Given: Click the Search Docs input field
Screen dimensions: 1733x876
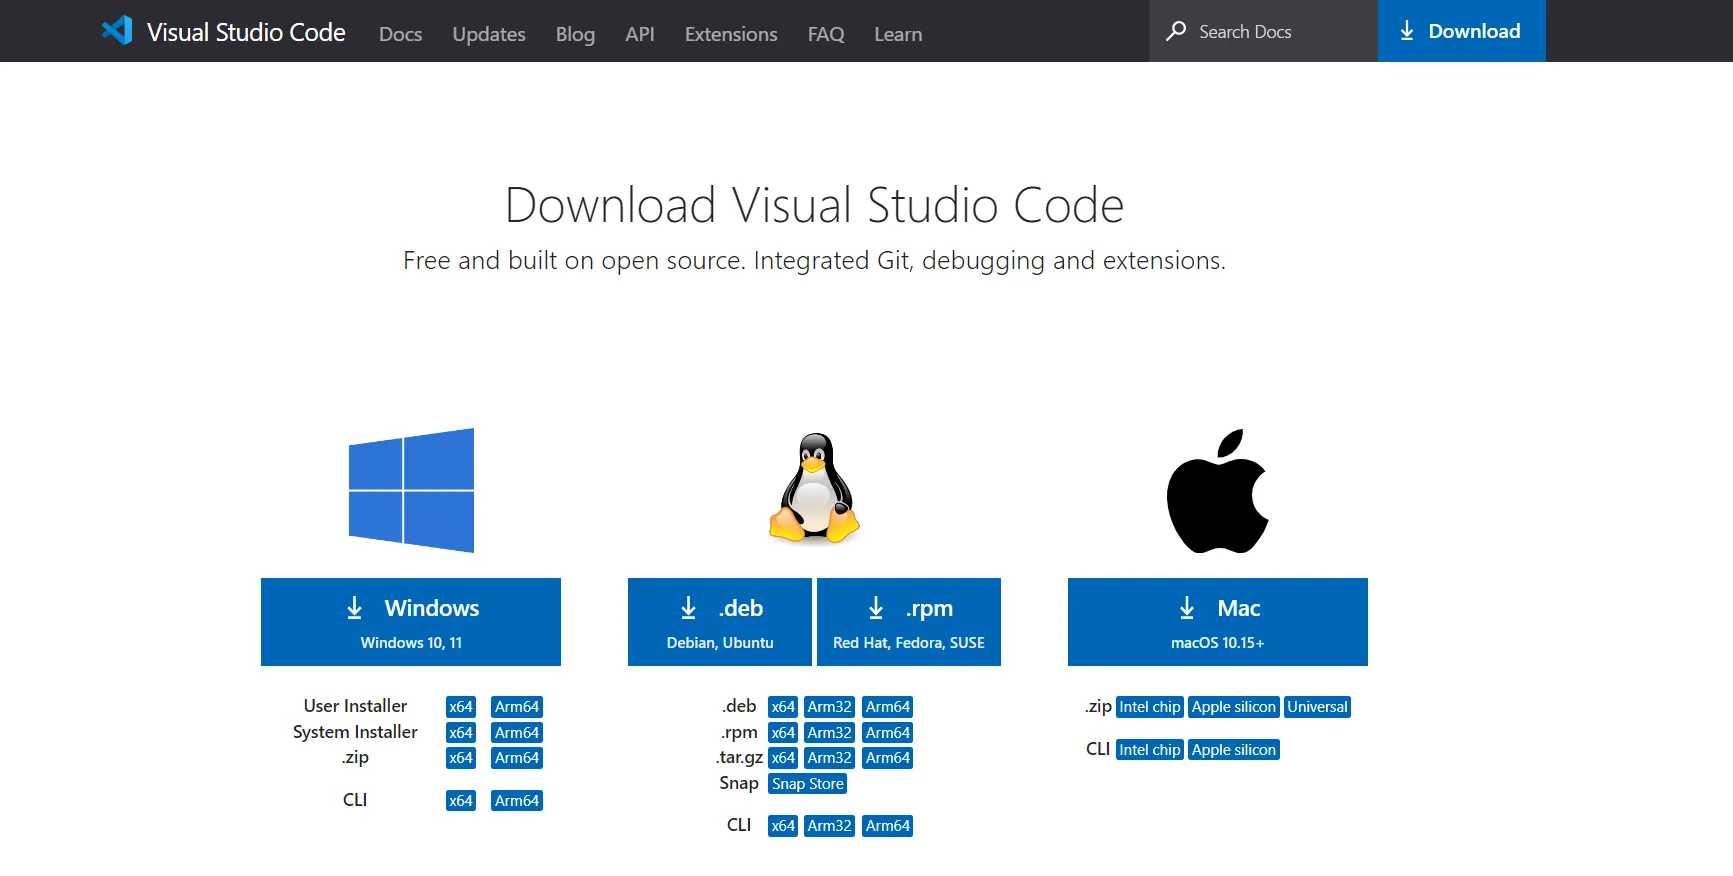Looking at the screenshot, I should tap(1264, 31).
